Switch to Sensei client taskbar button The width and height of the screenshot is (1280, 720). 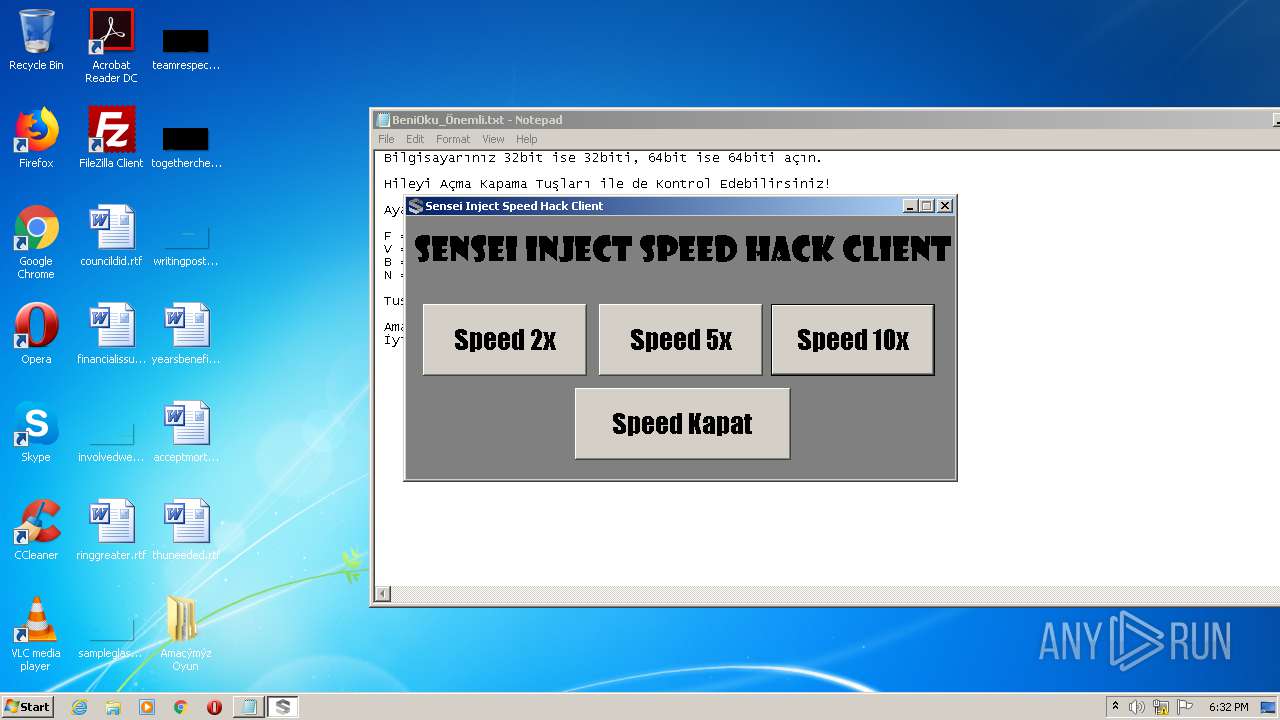tap(283, 707)
